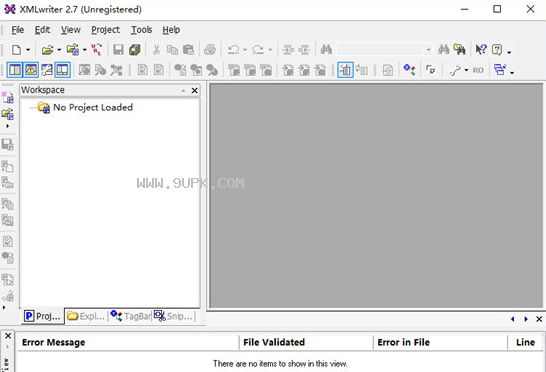Click the Indent icon
This screenshot has height=372, width=546.
288,50
